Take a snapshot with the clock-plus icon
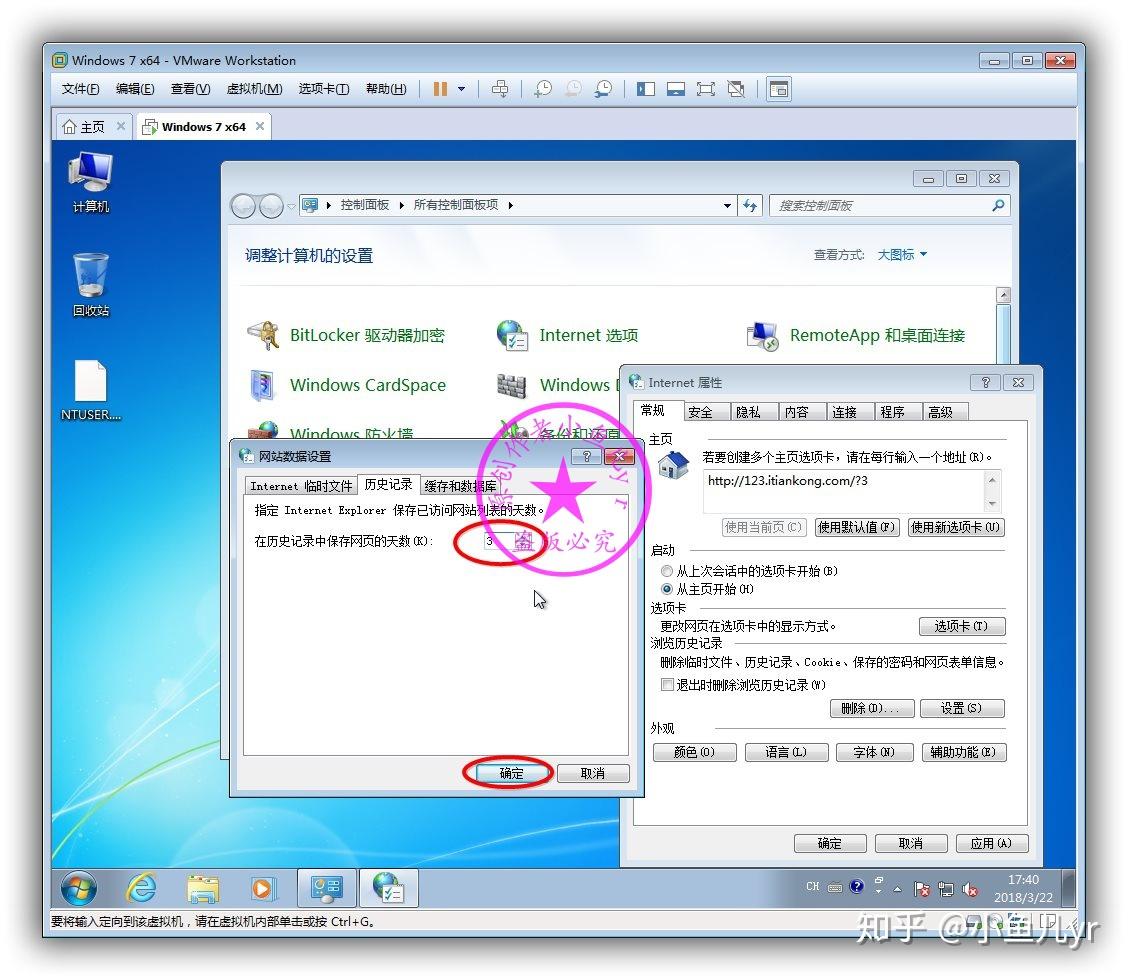Screen dimensions: 1128x980 (542, 89)
